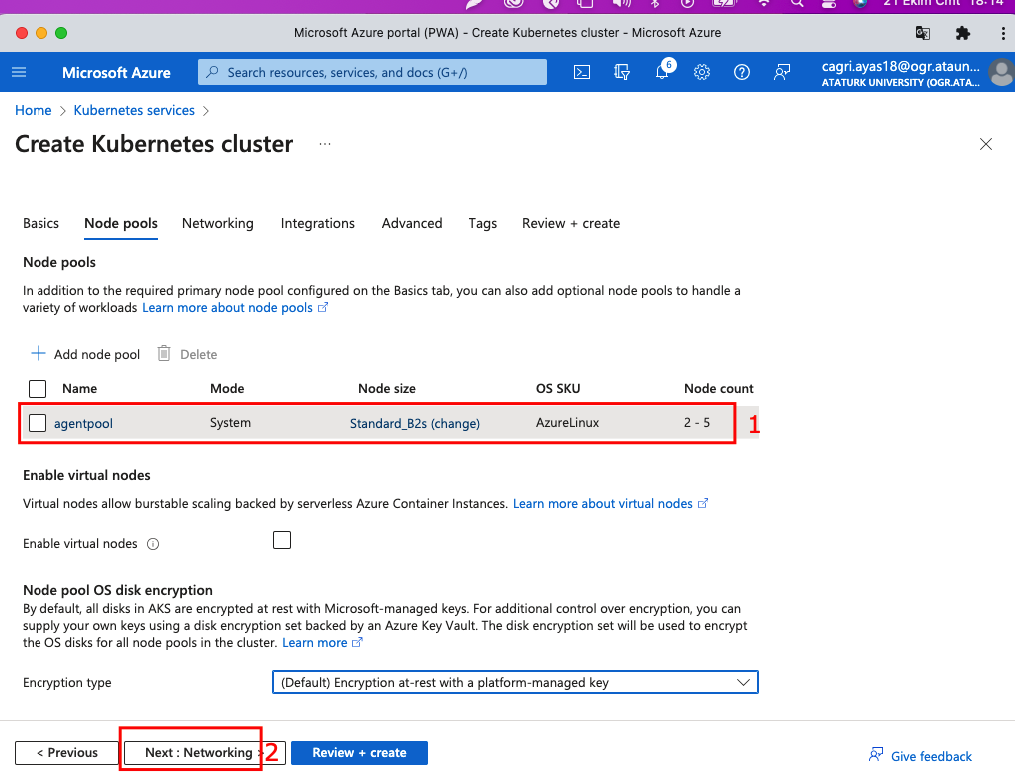Switch to the Integrations tab
This screenshot has height=779, width=1015.
(x=317, y=223)
